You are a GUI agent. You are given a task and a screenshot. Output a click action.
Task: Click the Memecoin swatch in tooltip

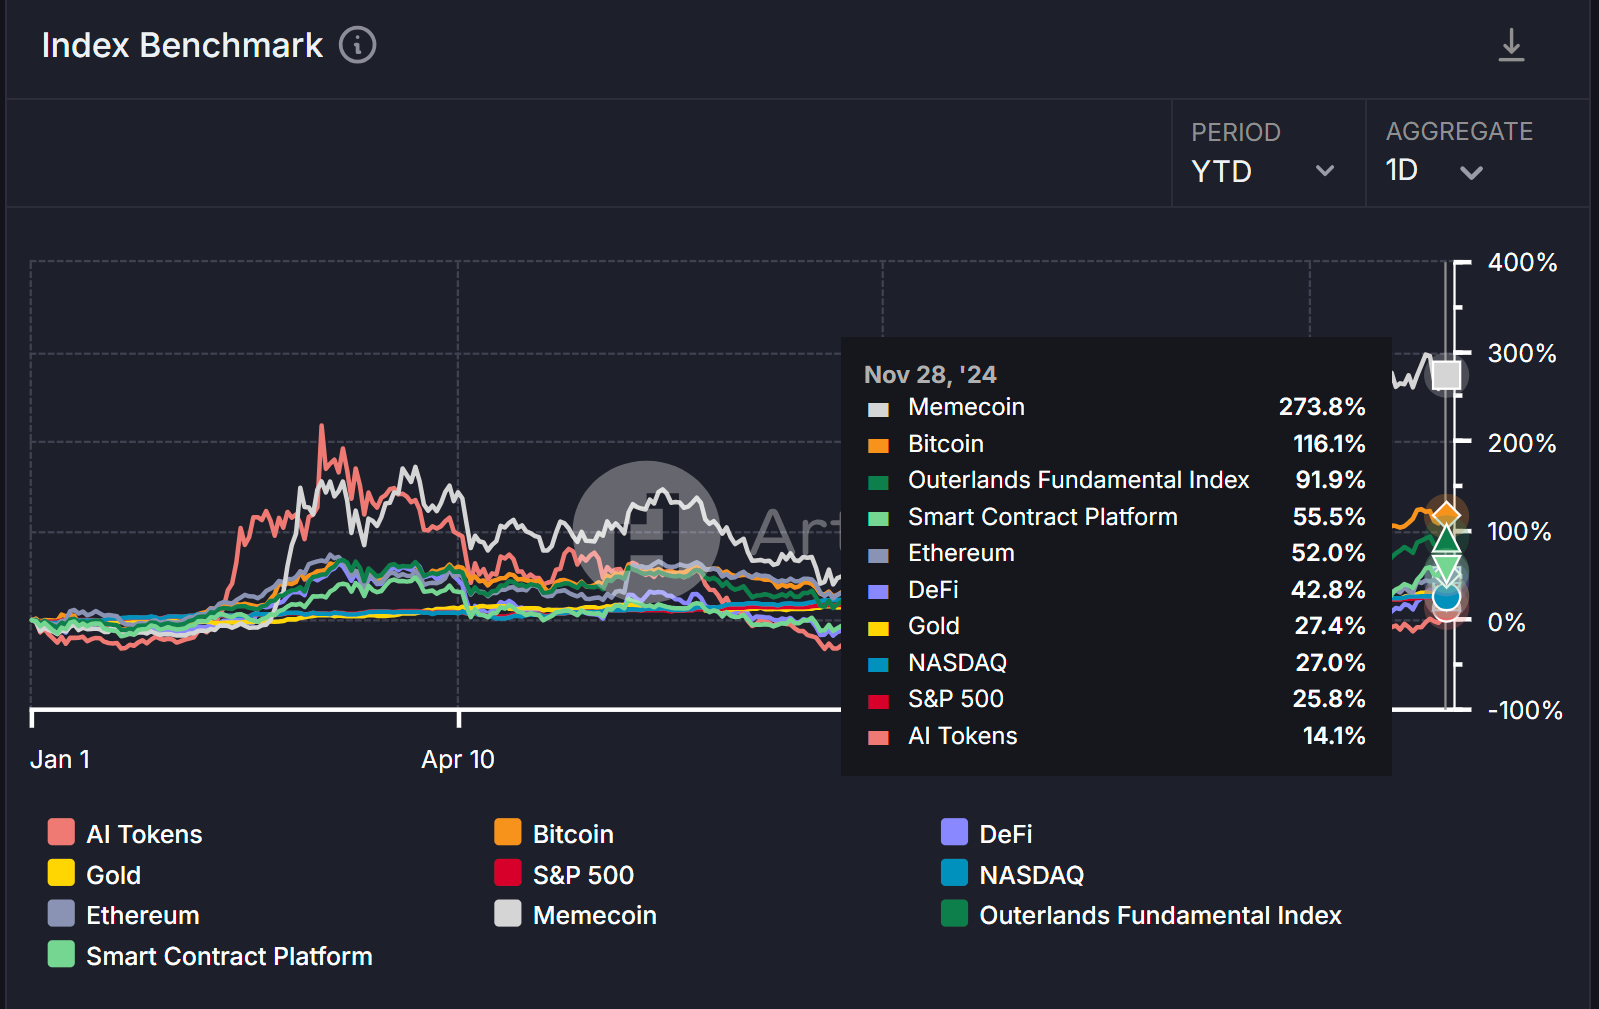click(878, 409)
